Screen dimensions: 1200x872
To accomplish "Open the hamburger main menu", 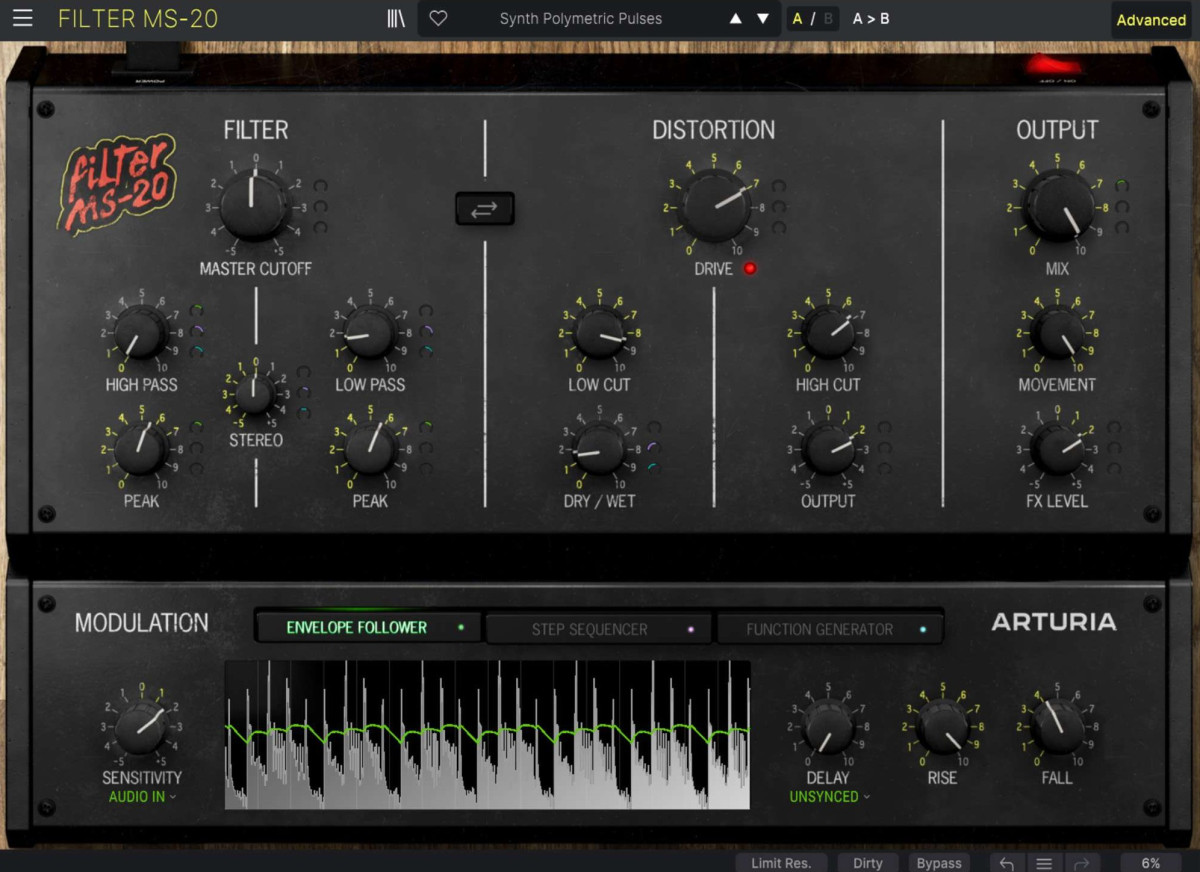I will tap(22, 18).
